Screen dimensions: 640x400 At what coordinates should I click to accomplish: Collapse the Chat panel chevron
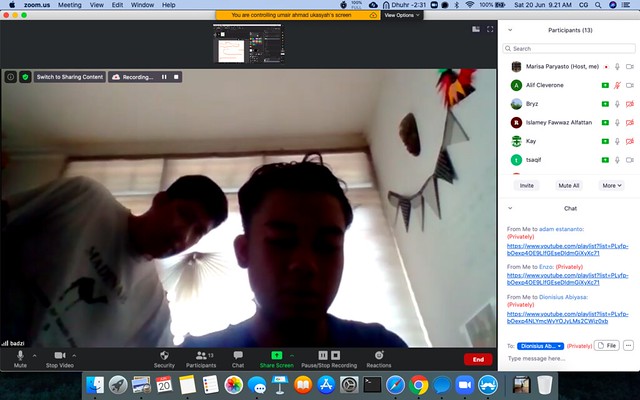tap(511, 208)
